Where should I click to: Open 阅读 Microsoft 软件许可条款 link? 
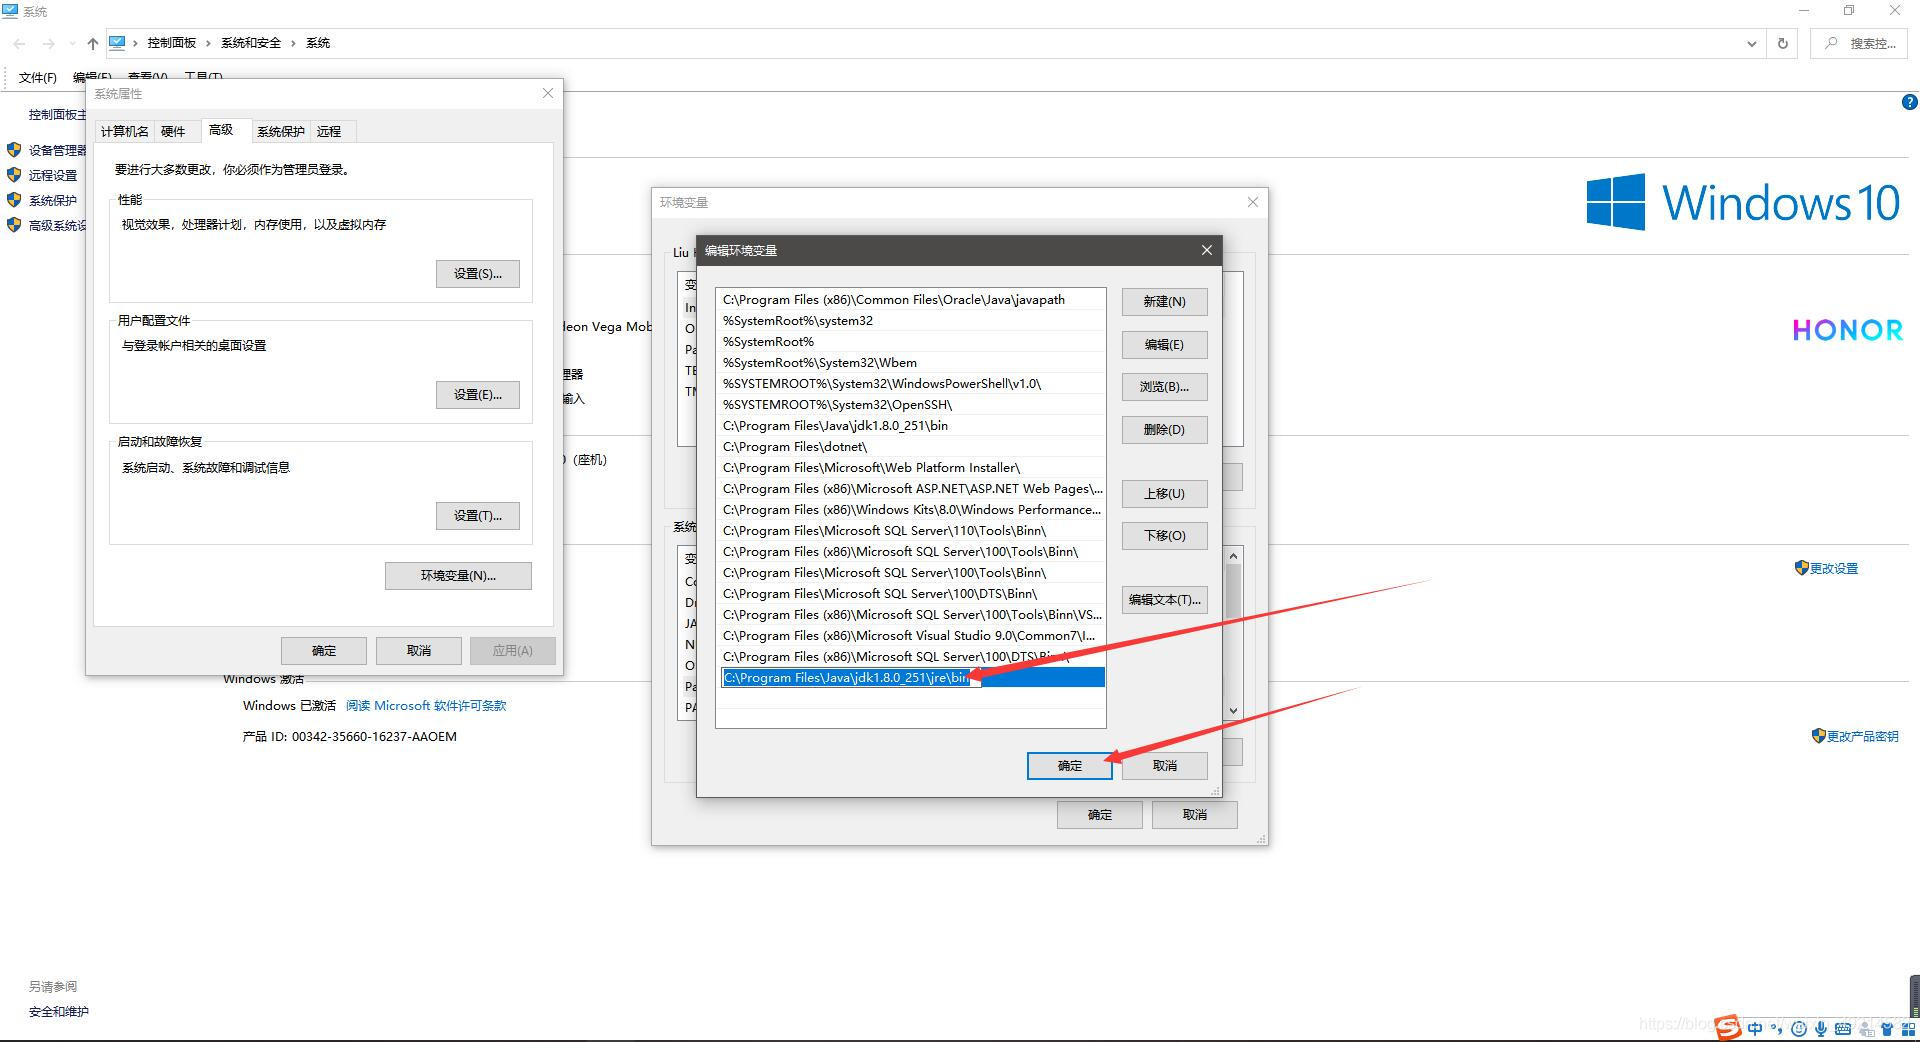point(426,705)
